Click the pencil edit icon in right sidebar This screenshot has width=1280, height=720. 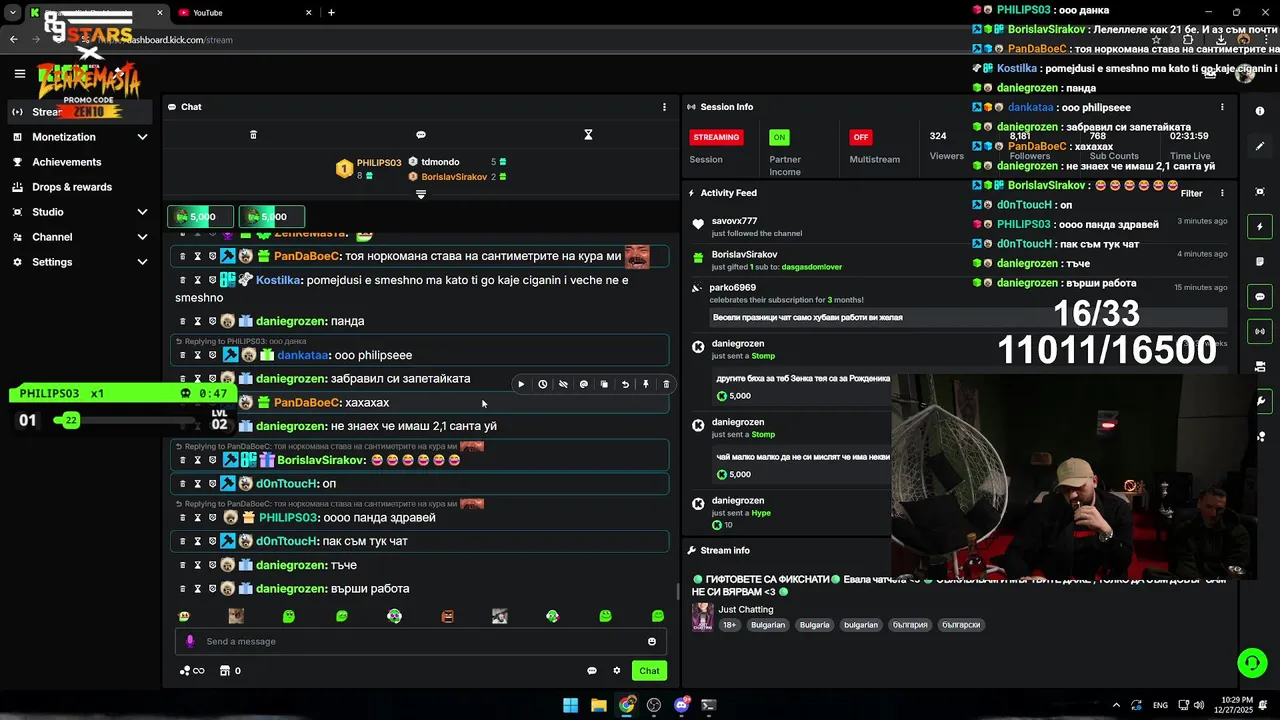tap(1260, 146)
